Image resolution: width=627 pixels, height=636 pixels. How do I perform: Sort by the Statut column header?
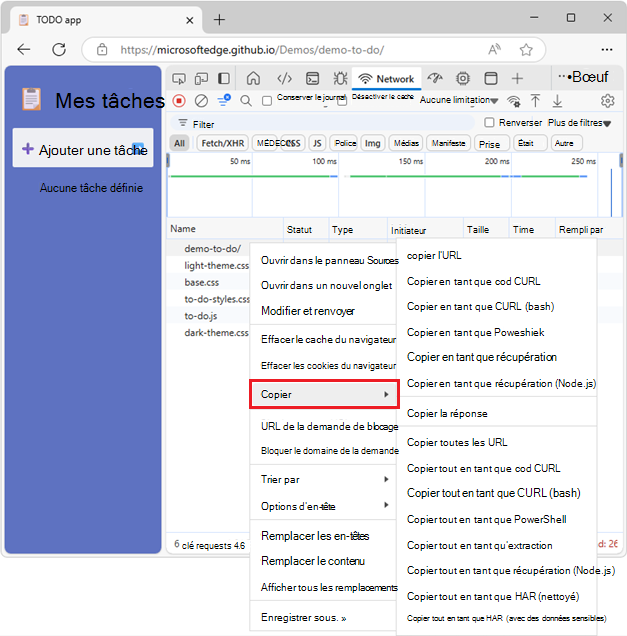pyautogui.click(x=306, y=230)
